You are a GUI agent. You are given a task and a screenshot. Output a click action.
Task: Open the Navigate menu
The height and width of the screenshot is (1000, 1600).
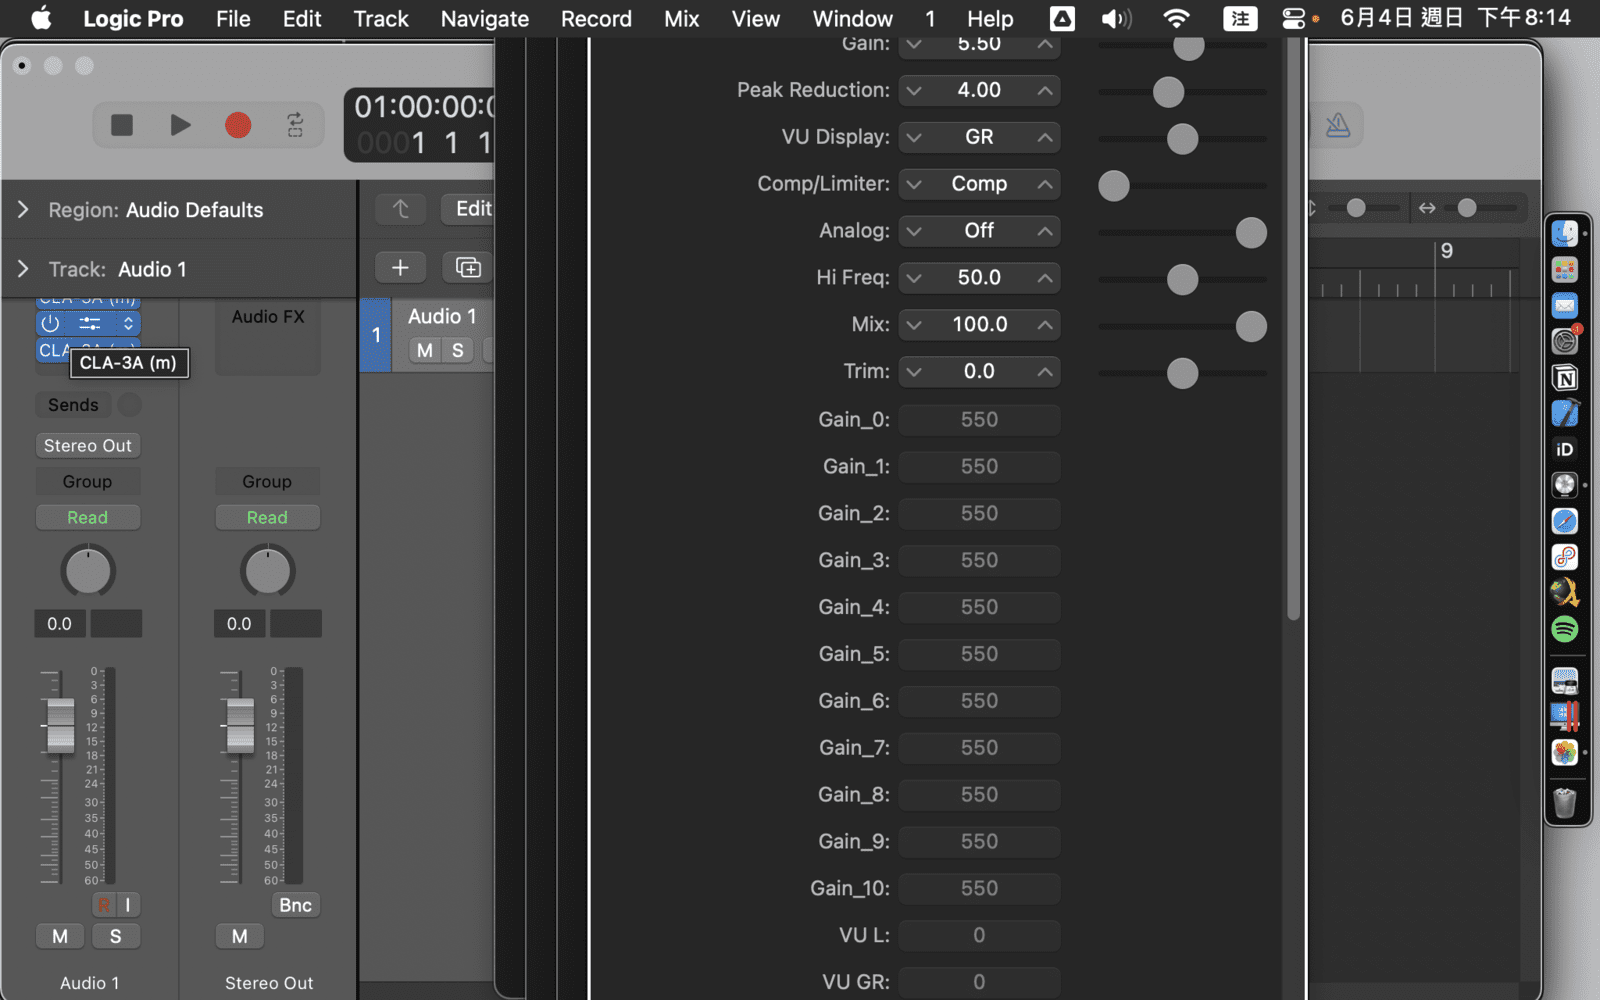click(484, 19)
